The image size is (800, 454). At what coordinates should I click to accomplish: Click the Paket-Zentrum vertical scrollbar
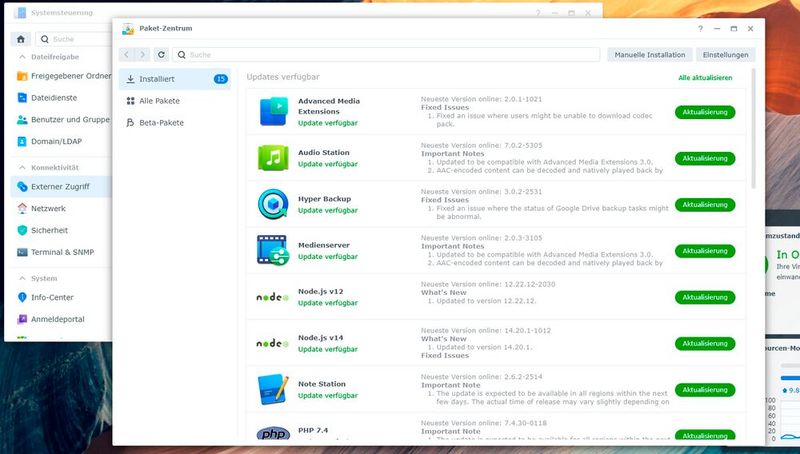click(753, 128)
